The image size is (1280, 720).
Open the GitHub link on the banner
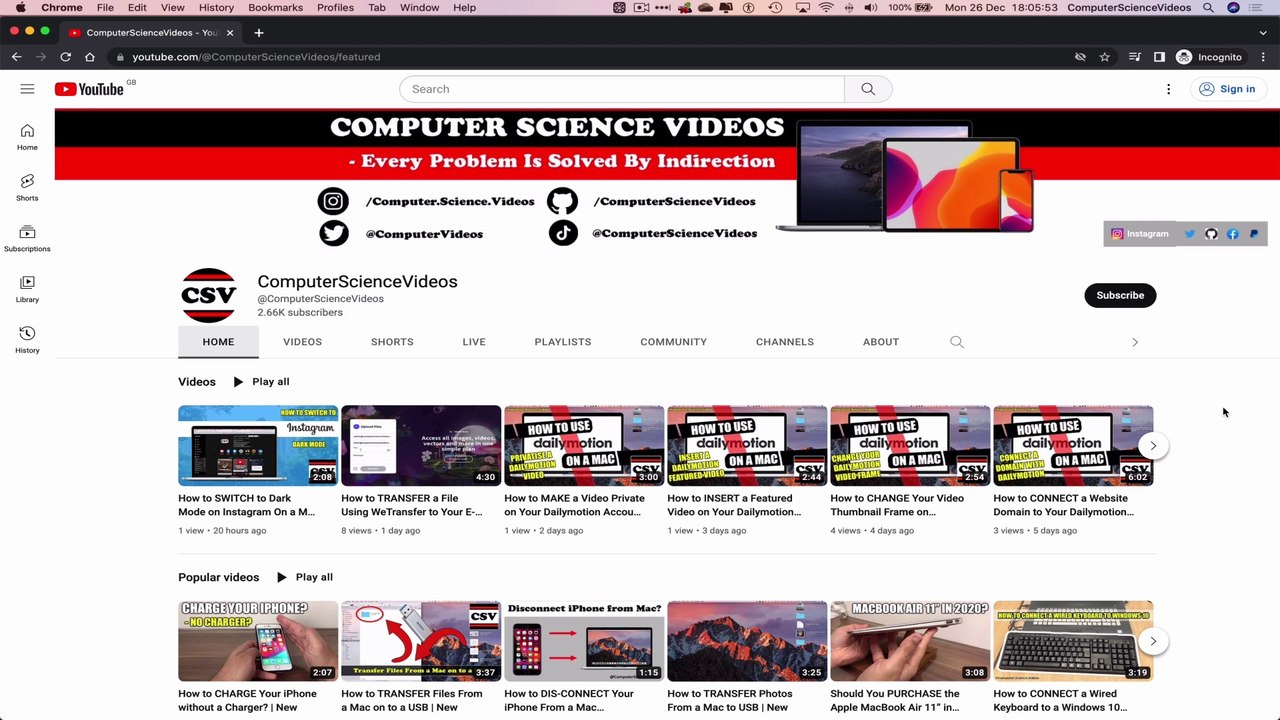pos(1211,234)
